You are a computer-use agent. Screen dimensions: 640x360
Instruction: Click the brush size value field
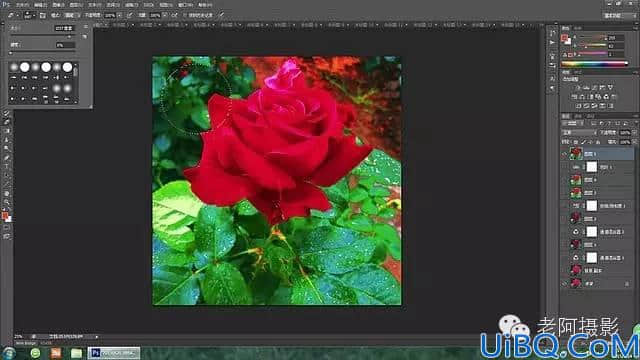point(64,28)
